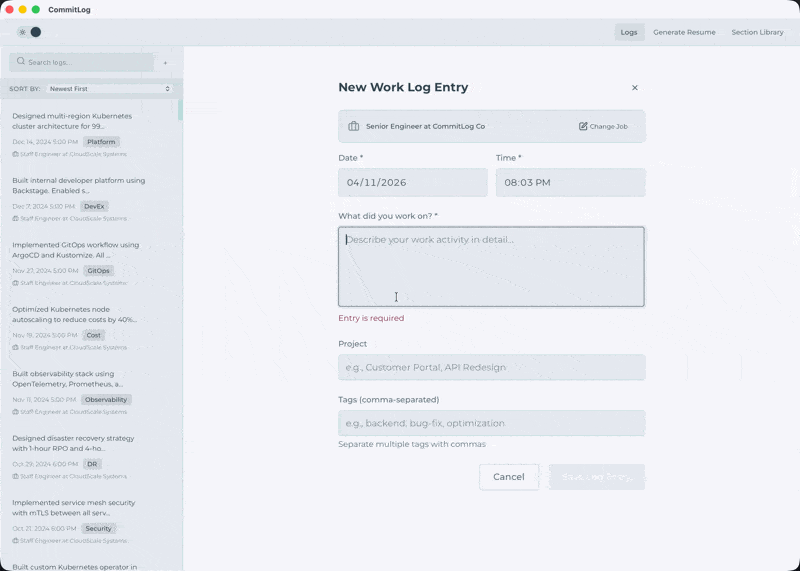Screen dimensions: 800x571
Task: Open the Section Library tab
Action: (x=757, y=32)
